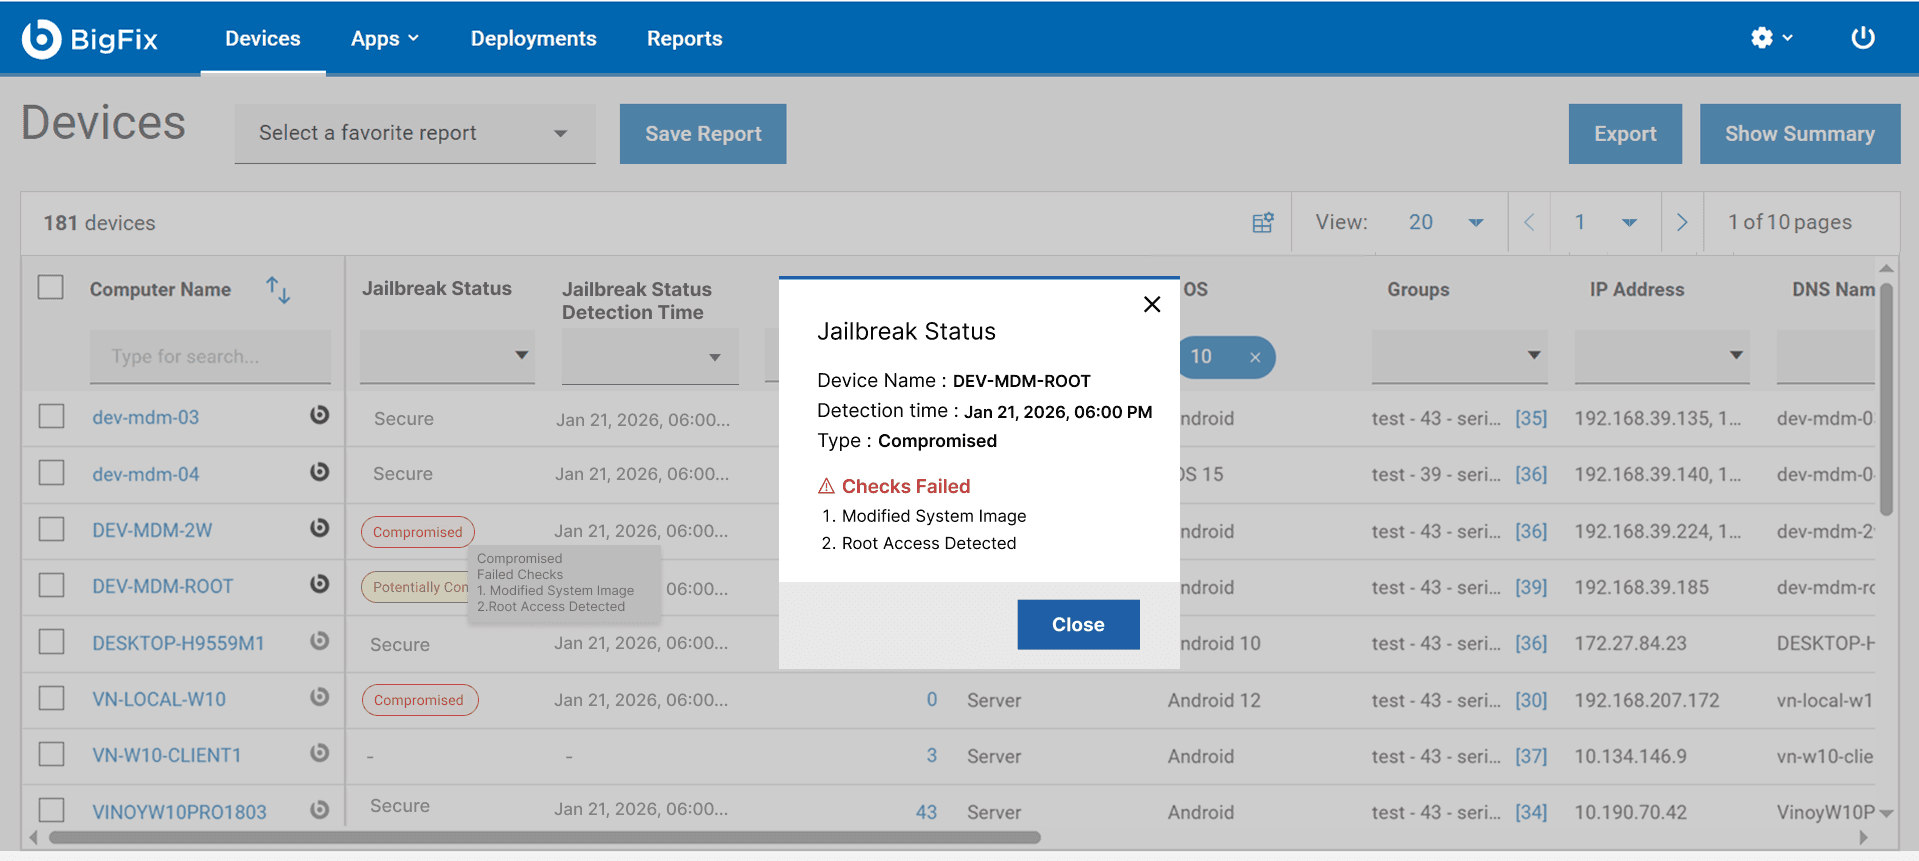
Task: Click the Checks Failed warning icon
Action: [x=826, y=486]
